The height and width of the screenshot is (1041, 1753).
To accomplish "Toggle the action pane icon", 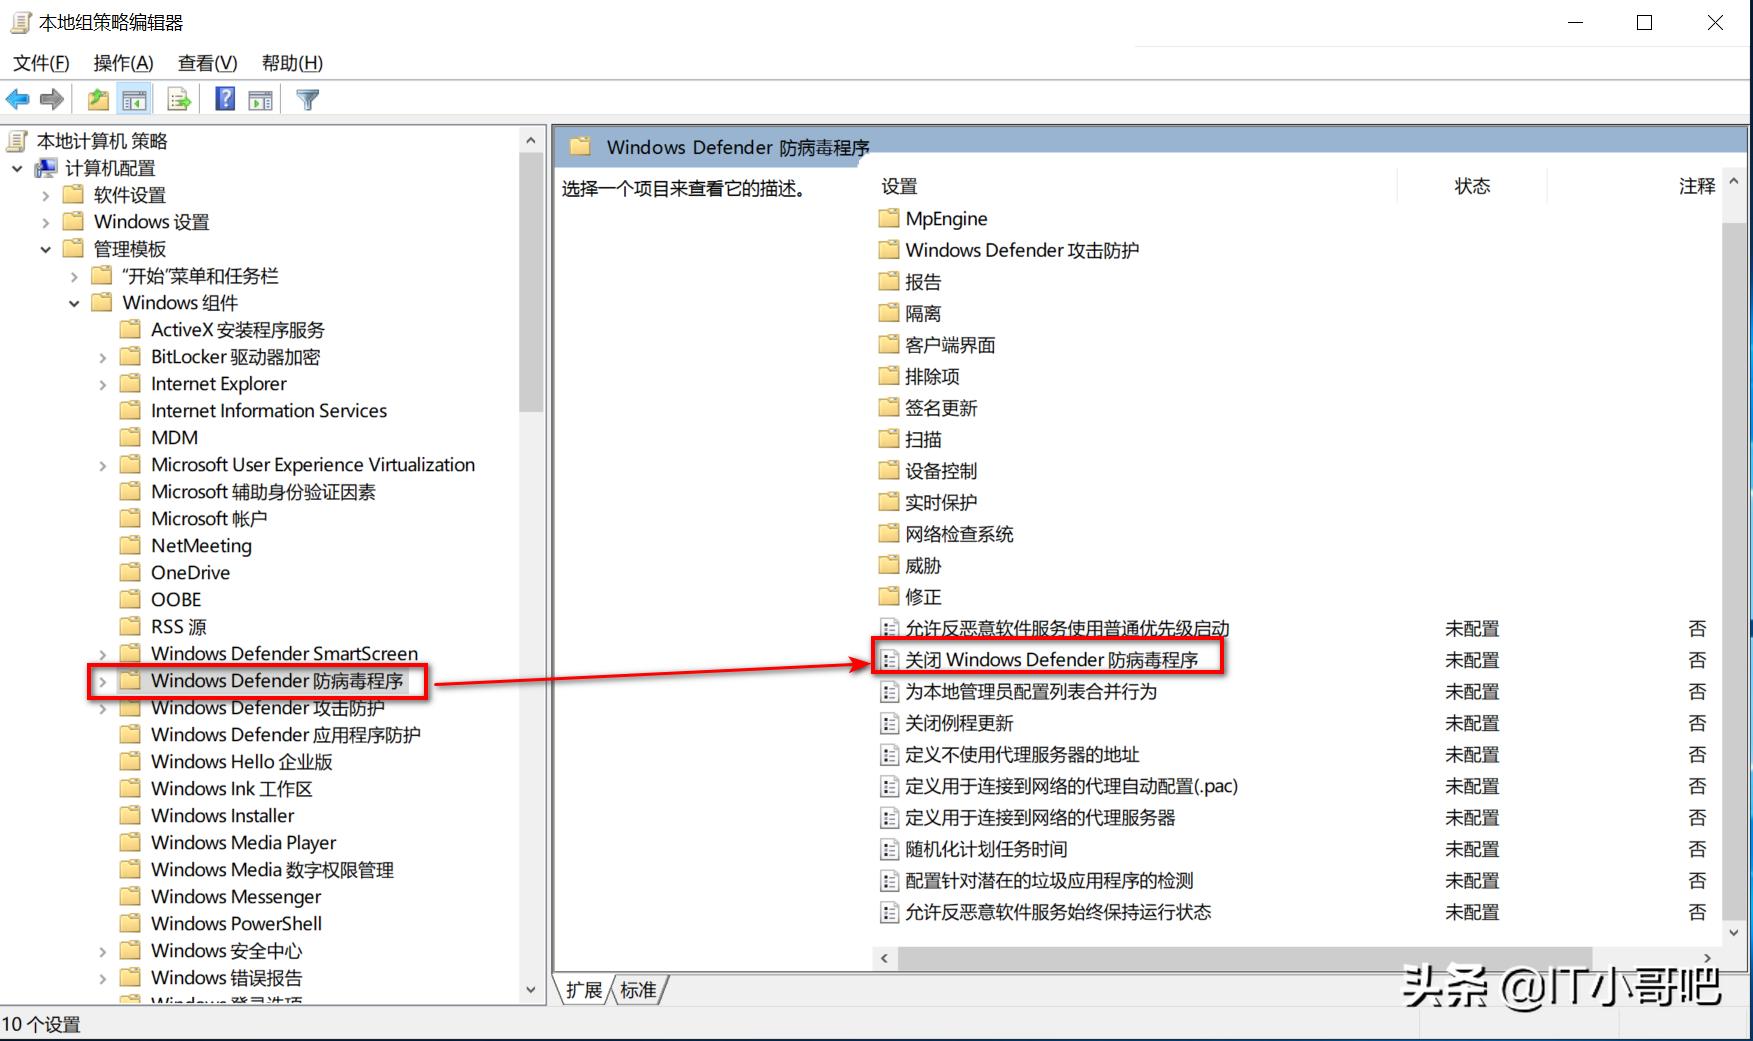I will pos(261,98).
